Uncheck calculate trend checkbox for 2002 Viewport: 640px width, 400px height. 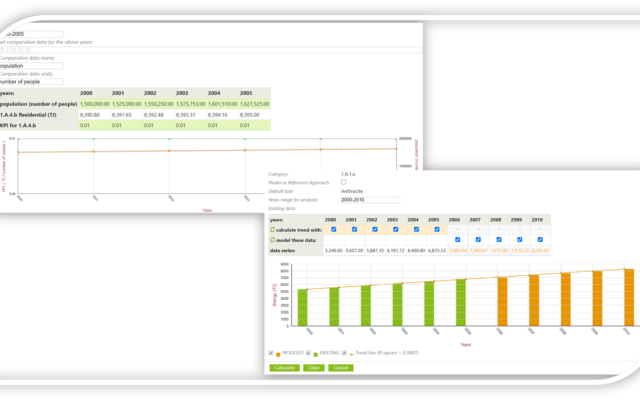point(375,229)
